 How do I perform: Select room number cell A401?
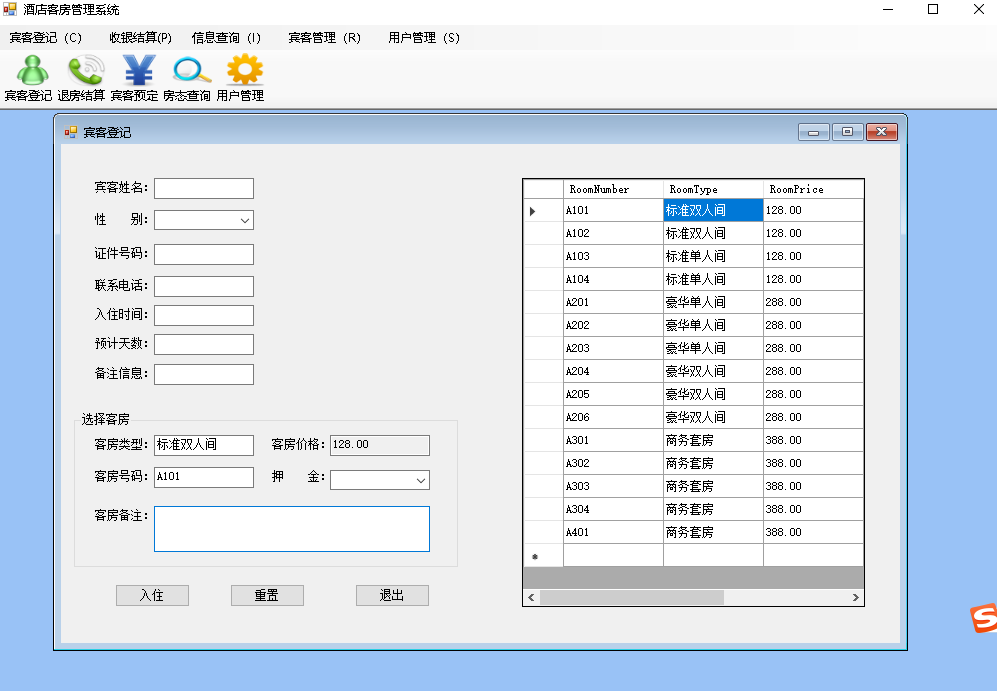[614, 532]
